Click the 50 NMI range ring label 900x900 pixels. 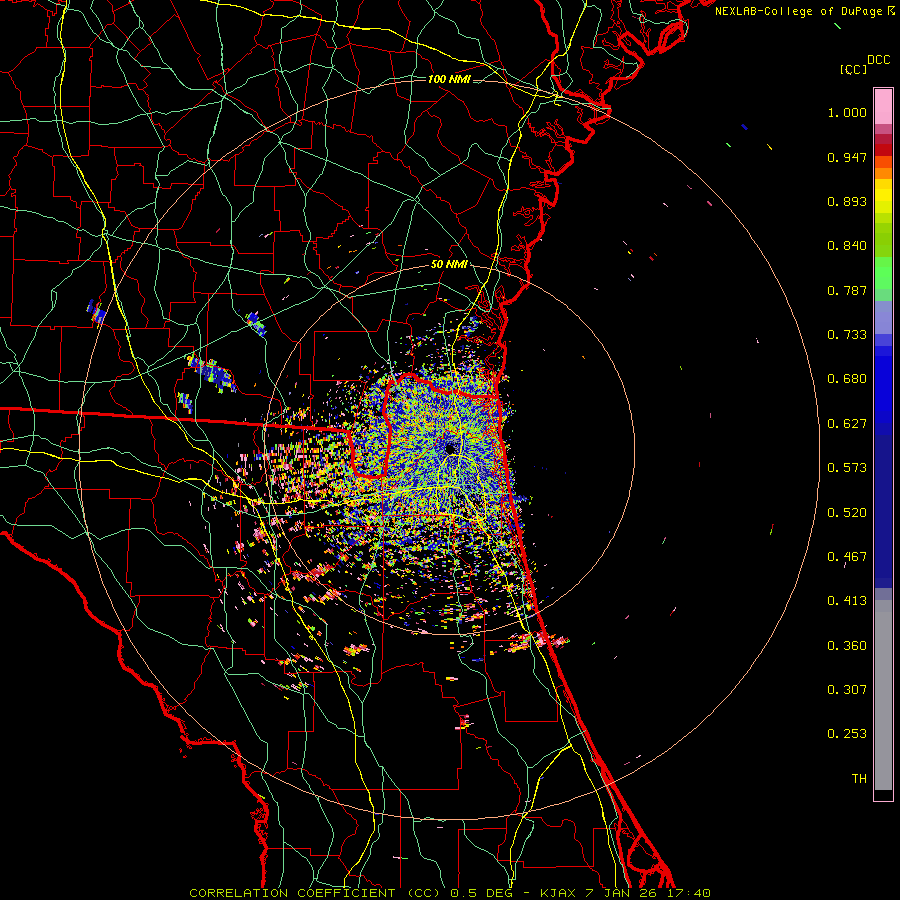pos(448,265)
